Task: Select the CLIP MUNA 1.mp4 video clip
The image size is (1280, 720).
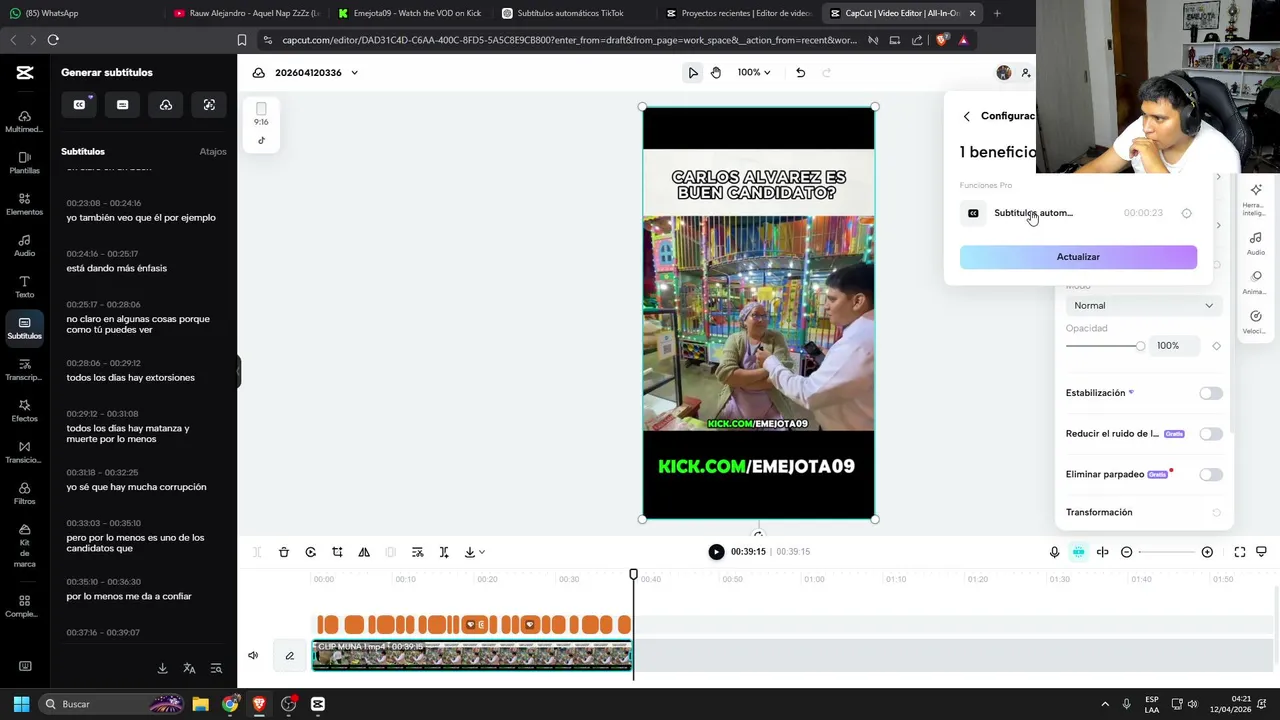Action: tap(472, 656)
